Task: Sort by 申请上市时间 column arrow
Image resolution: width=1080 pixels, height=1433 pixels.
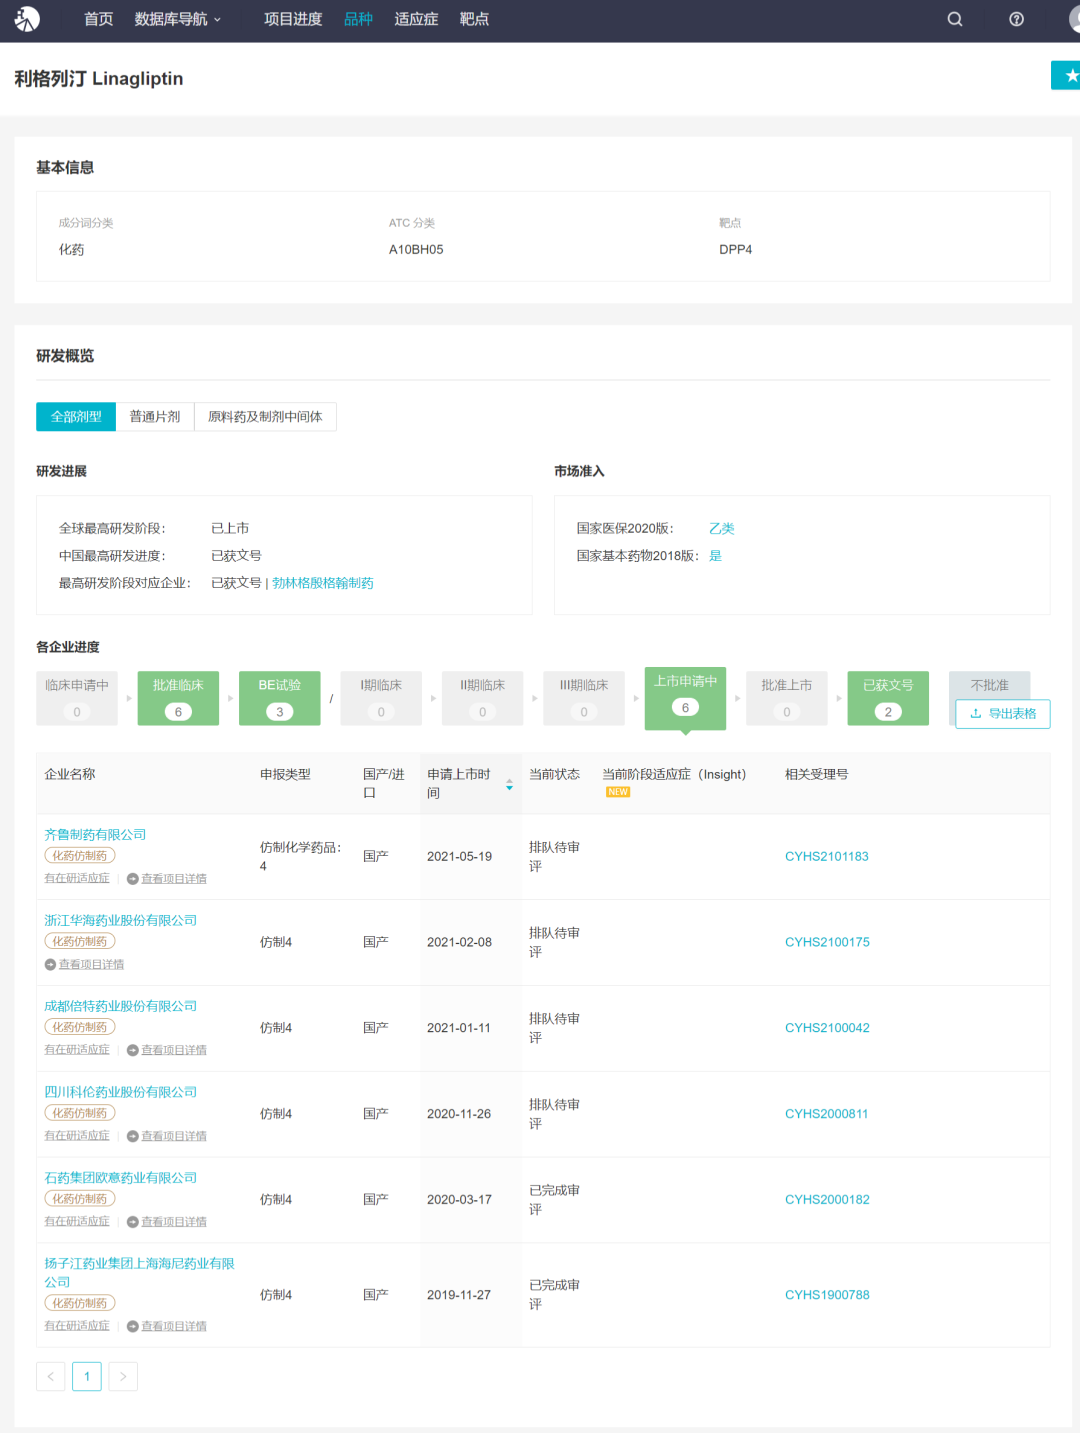Action: pyautogui.click(x=509, y=785)
